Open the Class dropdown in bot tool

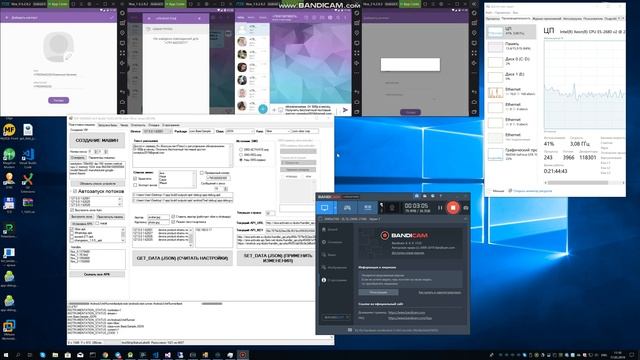[x=240, y=131]
